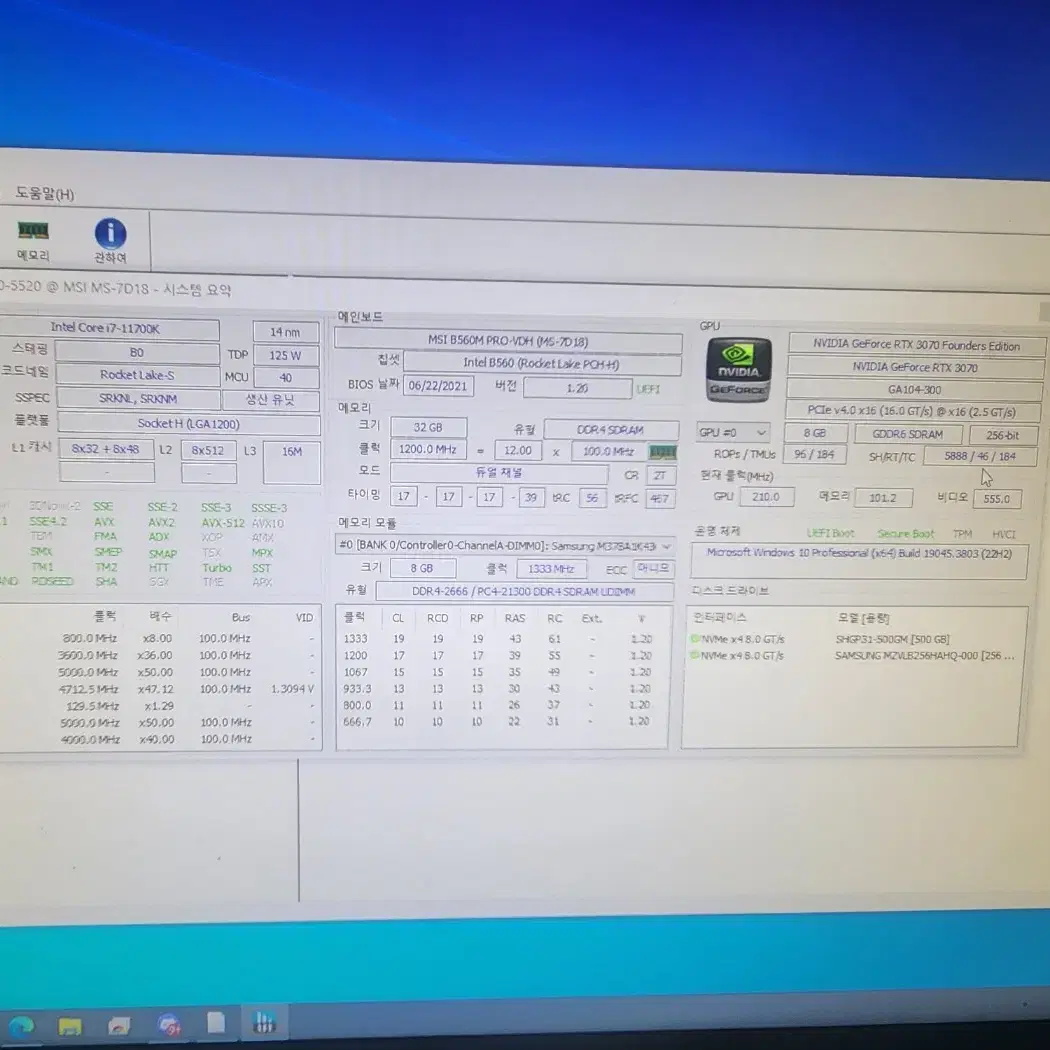The image size is (1050, 1050).
Task: Click the memory multiplier 12.00 value
Action: pyautogui.click(x=518, y=451)
